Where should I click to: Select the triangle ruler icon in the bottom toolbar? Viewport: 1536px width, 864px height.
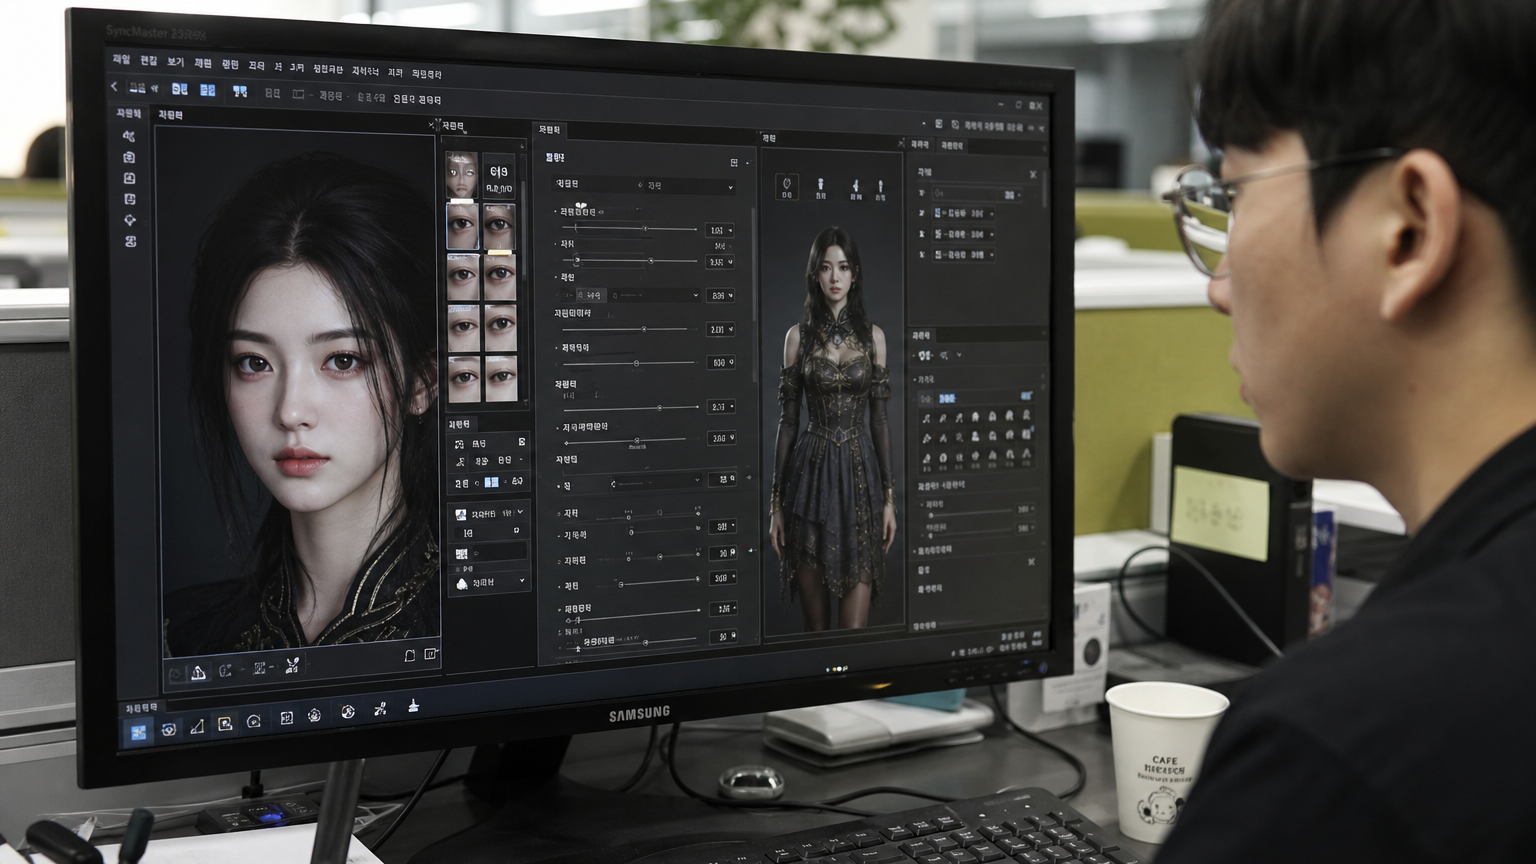[196, 727]
